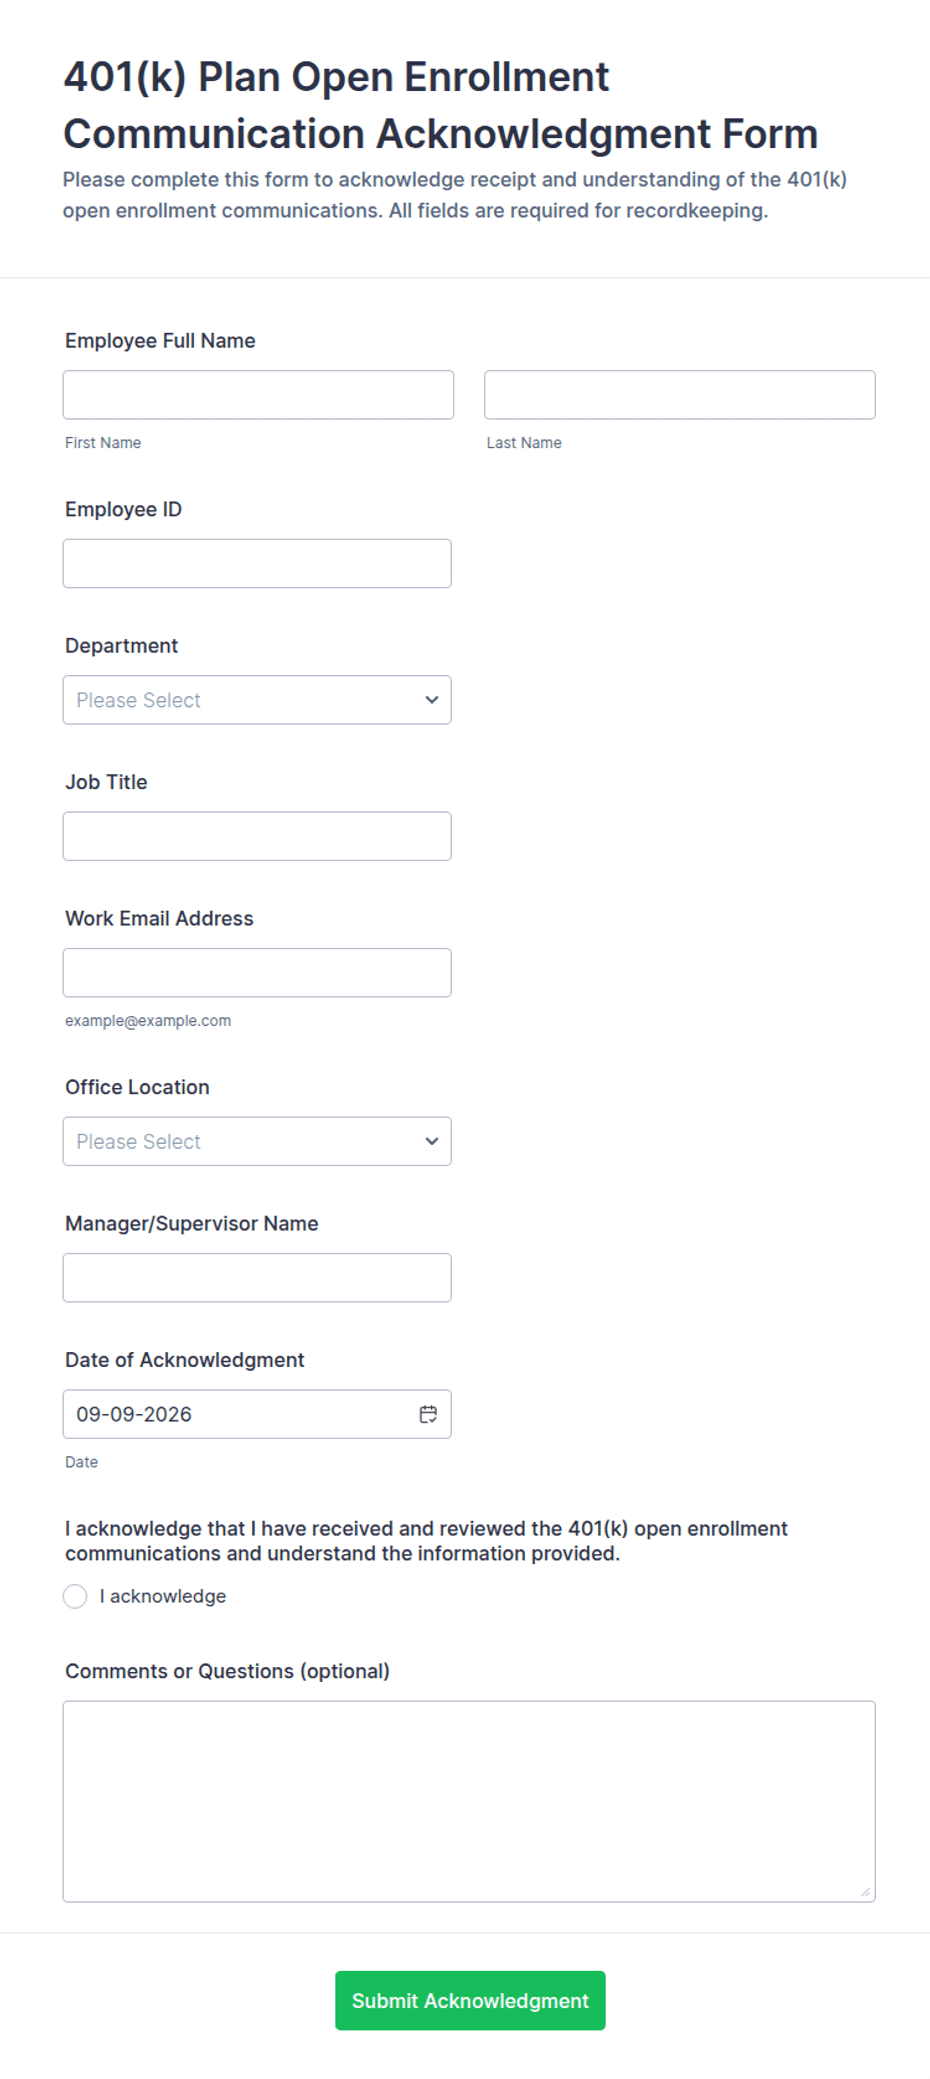Select the Job Title text box
The height and width of the screenshot is (2079, 930).
pos(257,836)
